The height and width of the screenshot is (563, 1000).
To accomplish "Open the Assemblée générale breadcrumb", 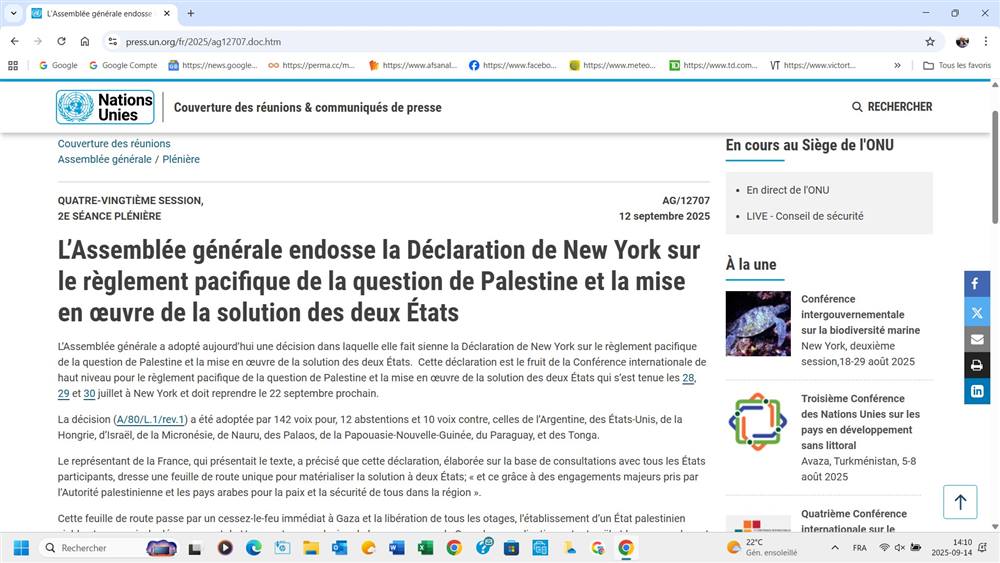I will point(105,159).
